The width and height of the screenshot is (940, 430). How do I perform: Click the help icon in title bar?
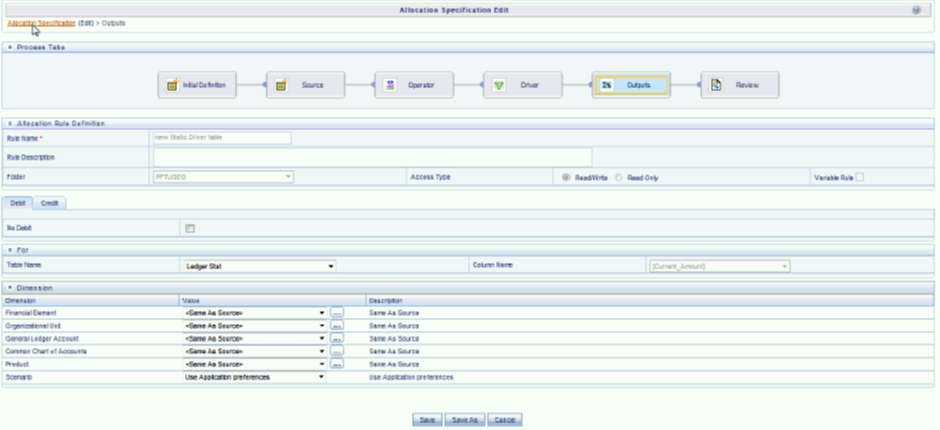tap(916, 10)
